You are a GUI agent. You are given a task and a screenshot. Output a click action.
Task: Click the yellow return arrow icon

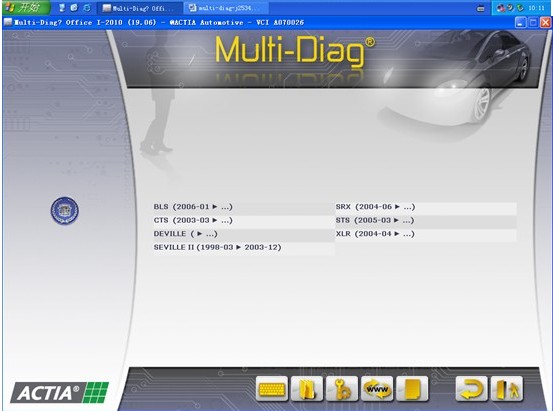[472, 389]
